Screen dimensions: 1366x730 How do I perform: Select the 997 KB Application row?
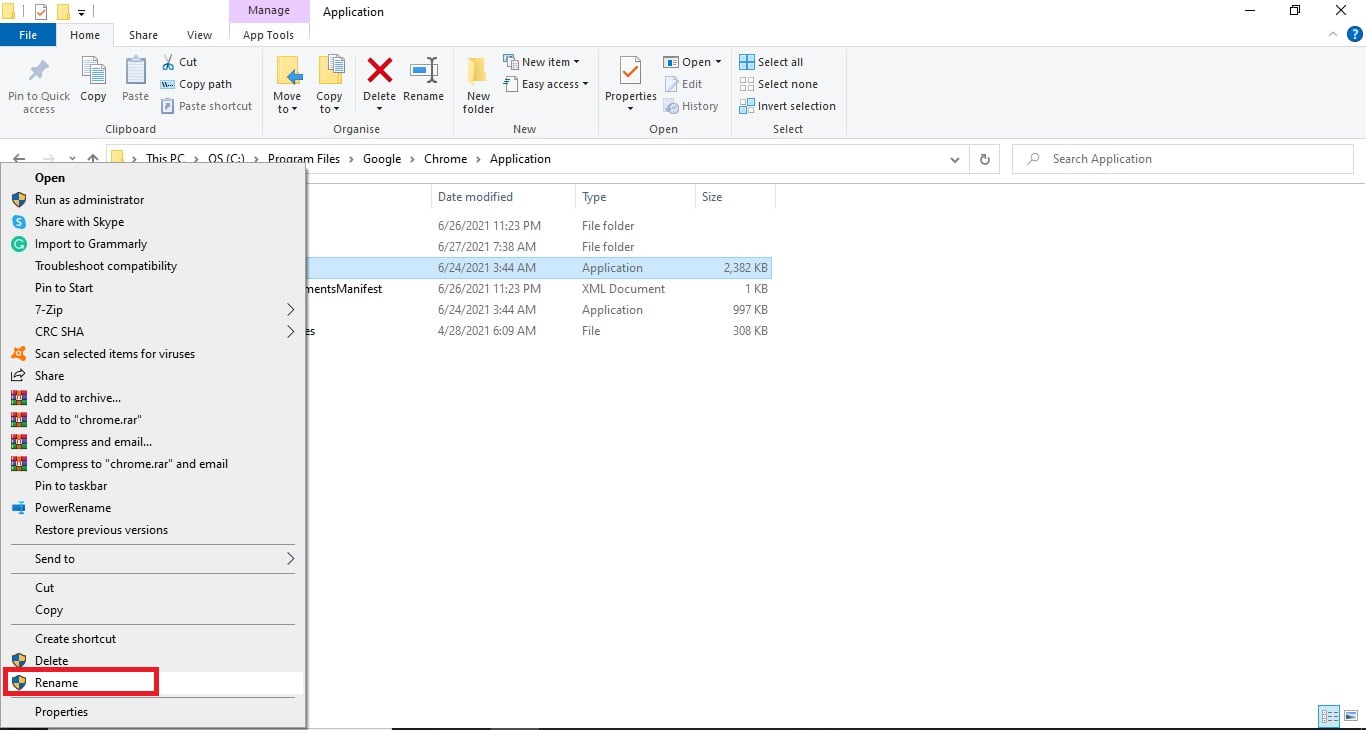click(x=539, y=310)
